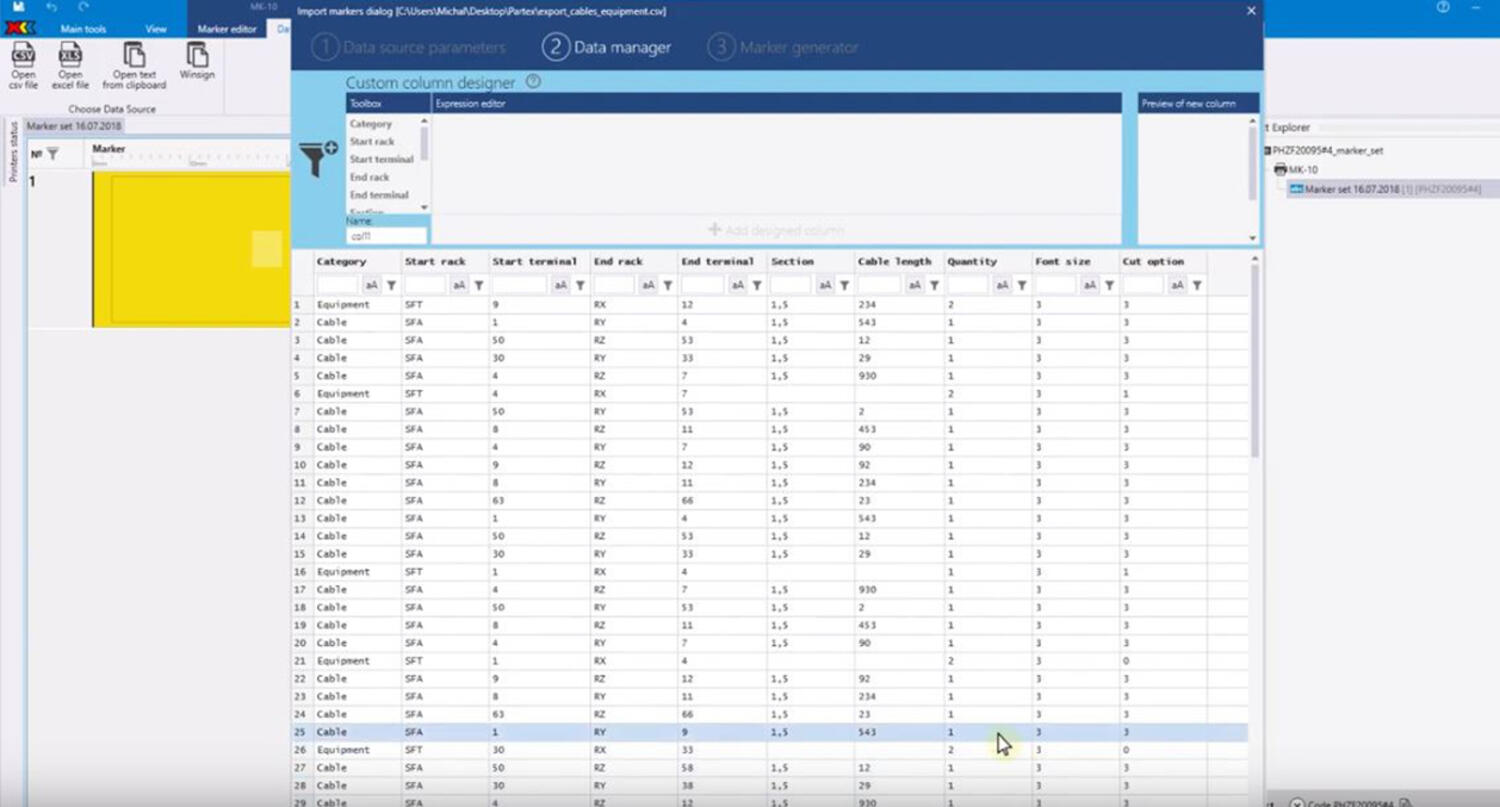The image size is (1500, 807).
Task: Toggle aA case option for Cut option
Action: click(1177, 286)
